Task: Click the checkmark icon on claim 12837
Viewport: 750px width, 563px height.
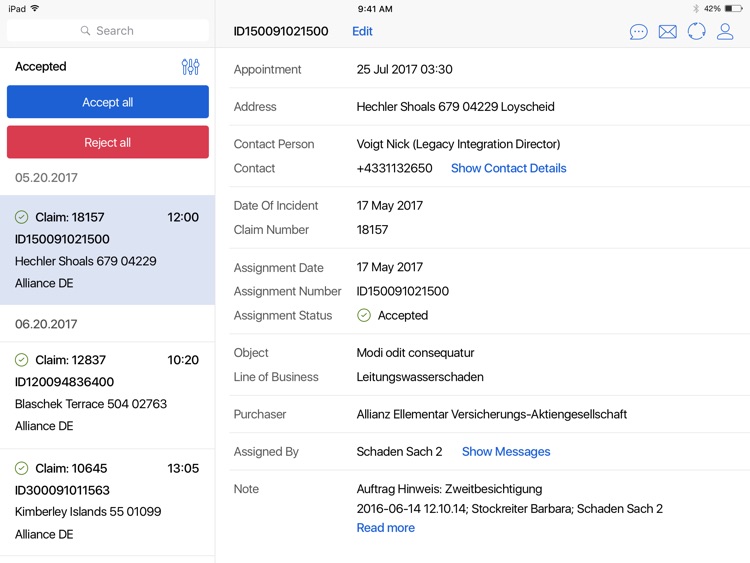Action: [22, 360]
